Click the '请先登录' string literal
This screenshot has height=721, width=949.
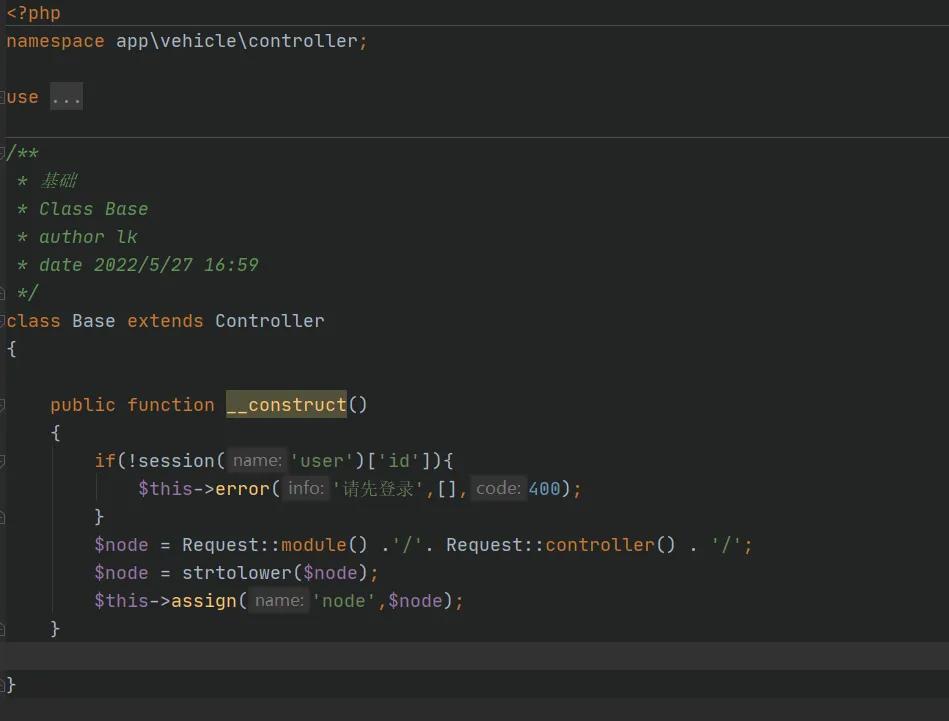(x=378, y=489)
